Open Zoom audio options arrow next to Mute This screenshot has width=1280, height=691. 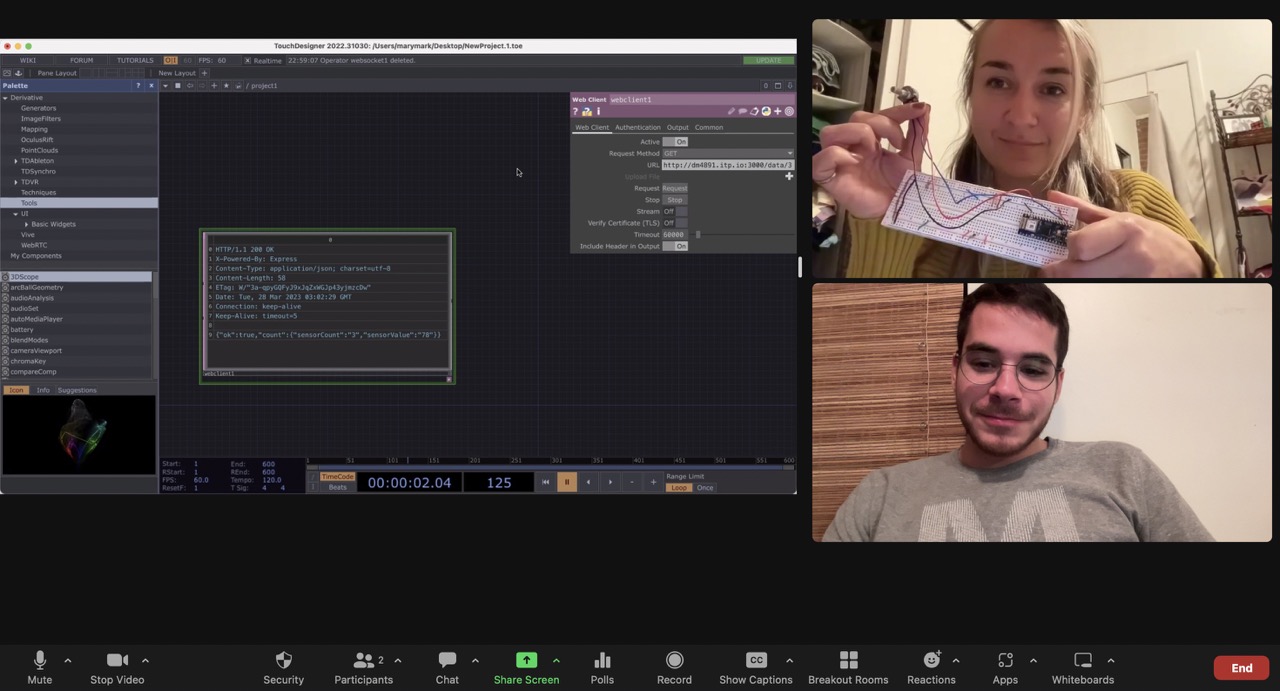[x=67, y=660]
